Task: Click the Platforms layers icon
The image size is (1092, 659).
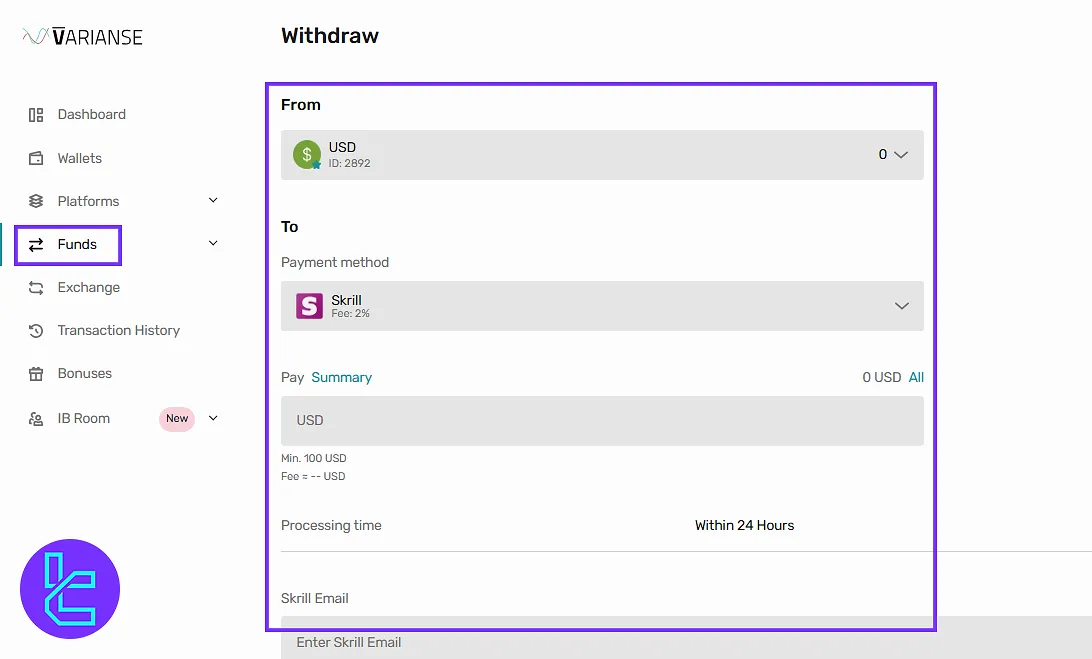Action: click(36, 201)
